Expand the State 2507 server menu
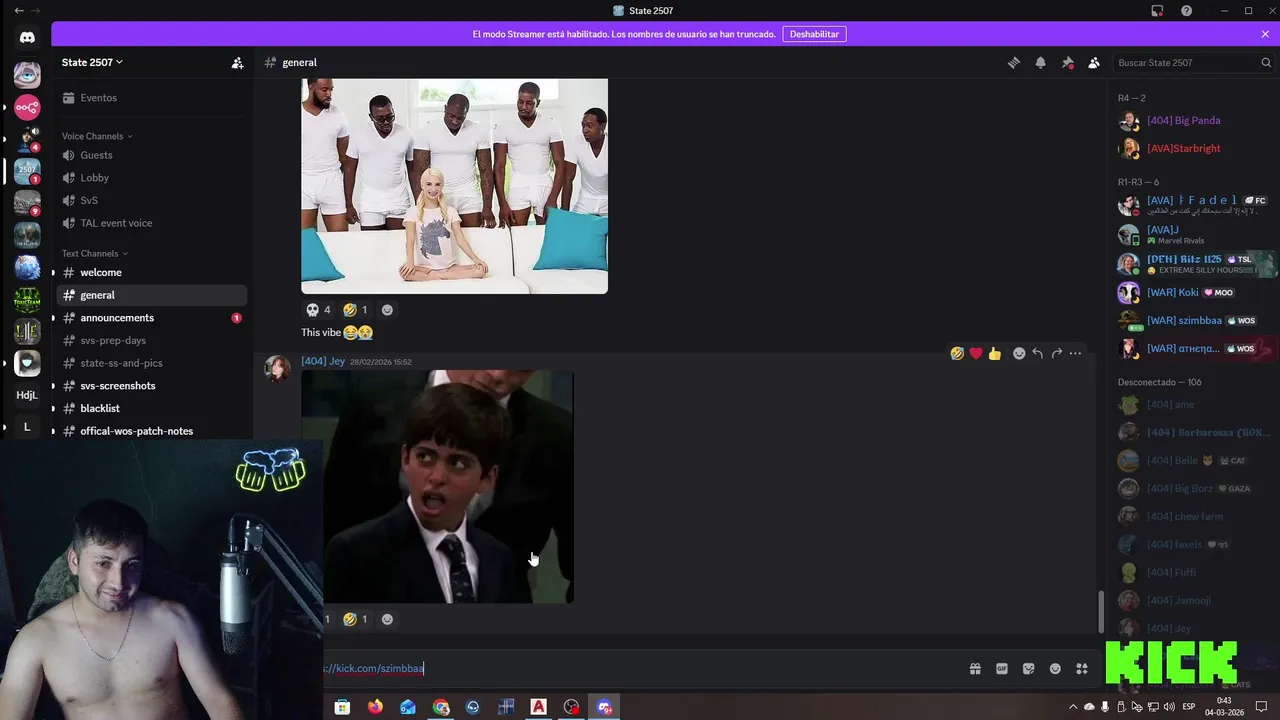This screenshot has height=720, width=1280. point(92,62)
